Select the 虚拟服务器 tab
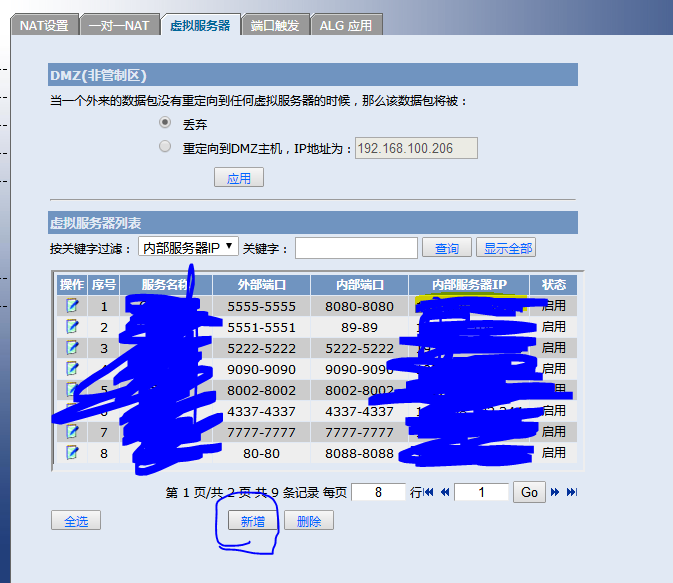This screenshot has height=583, width=673. pos(200,25)
